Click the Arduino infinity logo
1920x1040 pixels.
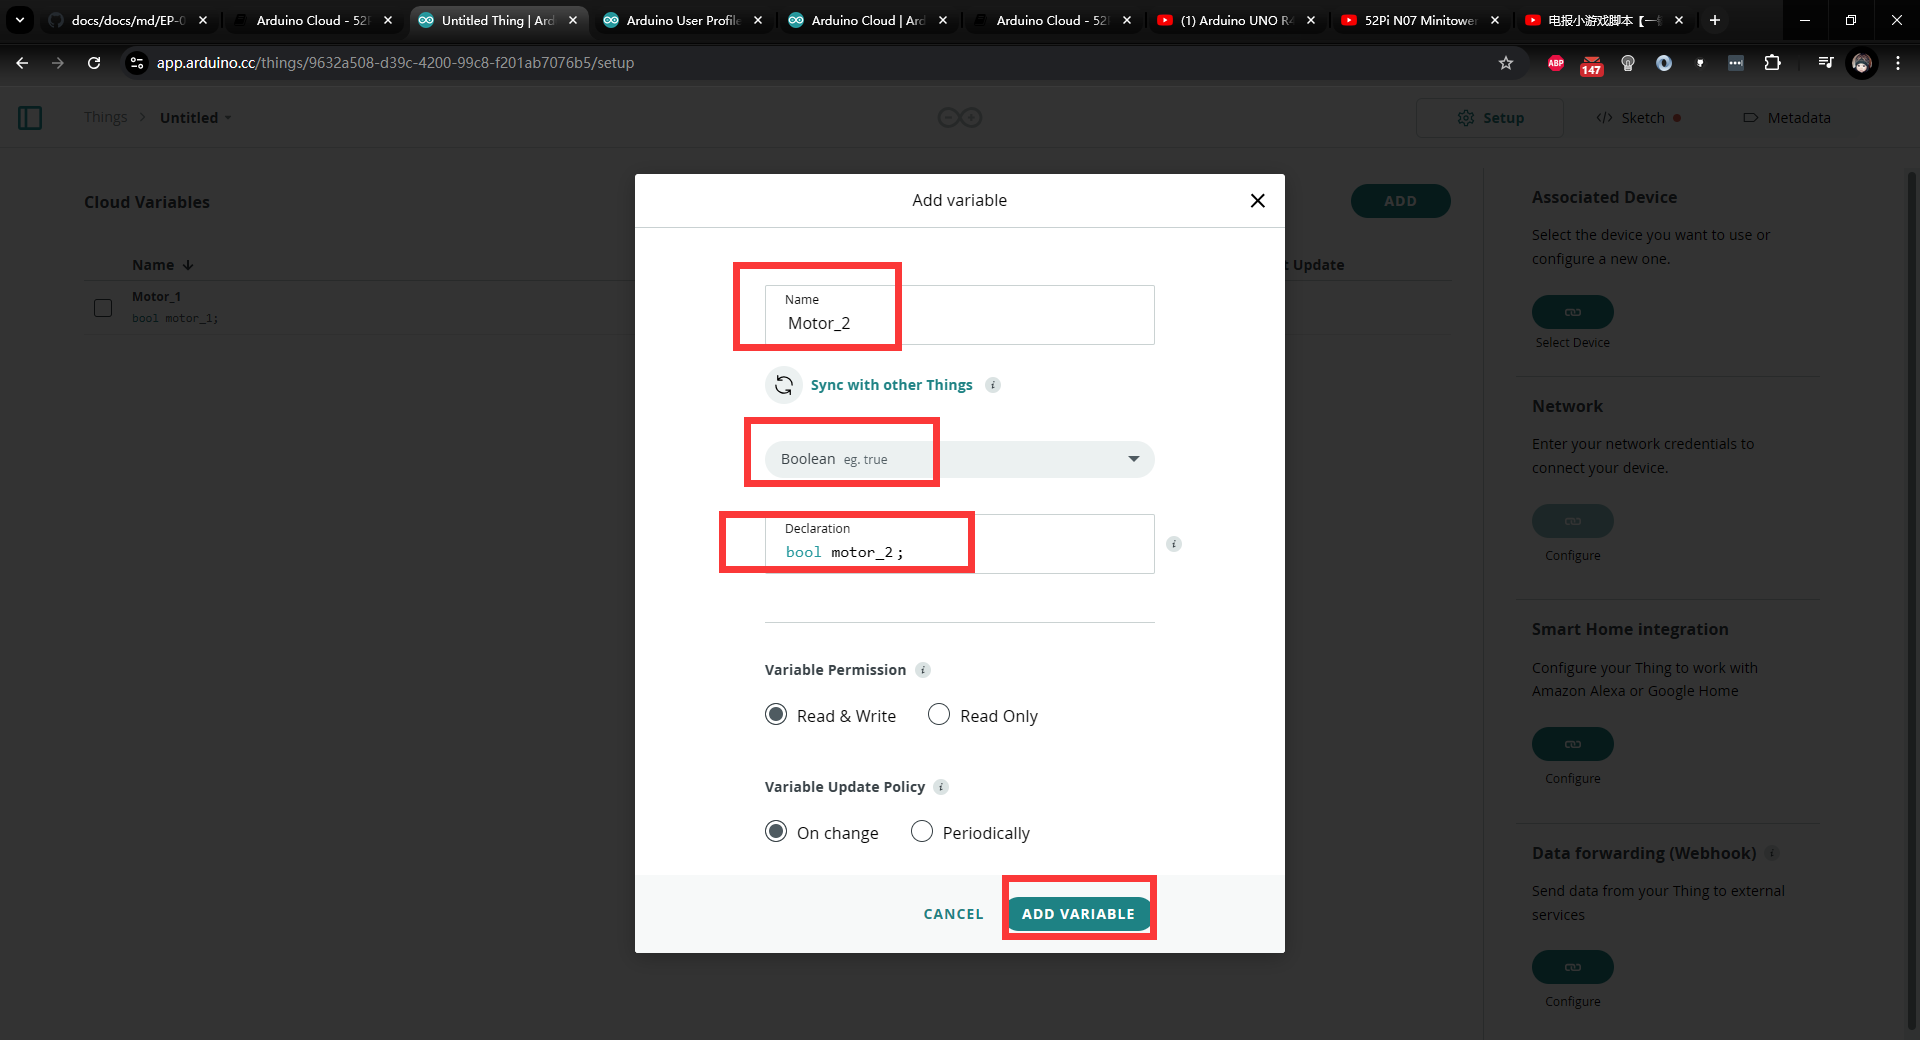[x=960, y=118]
